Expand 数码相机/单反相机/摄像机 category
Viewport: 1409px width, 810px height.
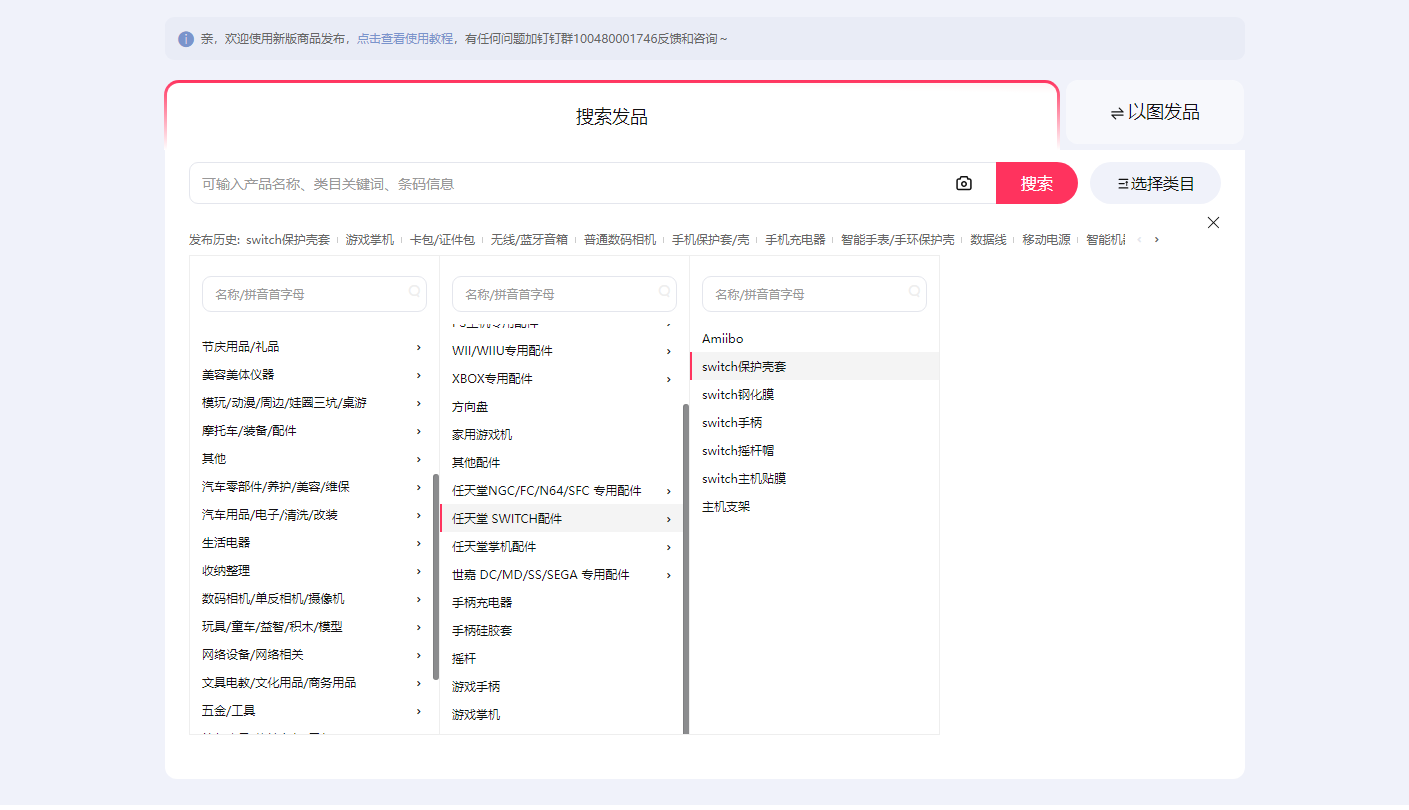[419, 599]
